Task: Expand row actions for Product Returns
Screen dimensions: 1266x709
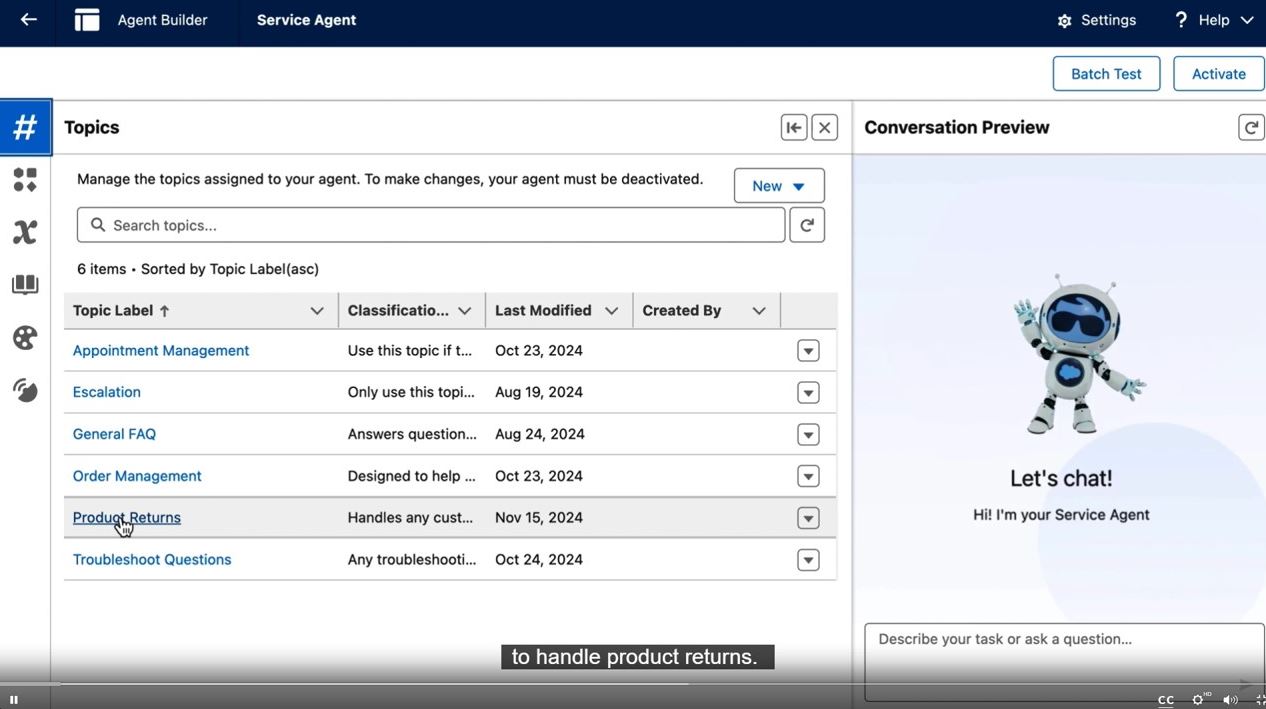Action: pos(808,518)
